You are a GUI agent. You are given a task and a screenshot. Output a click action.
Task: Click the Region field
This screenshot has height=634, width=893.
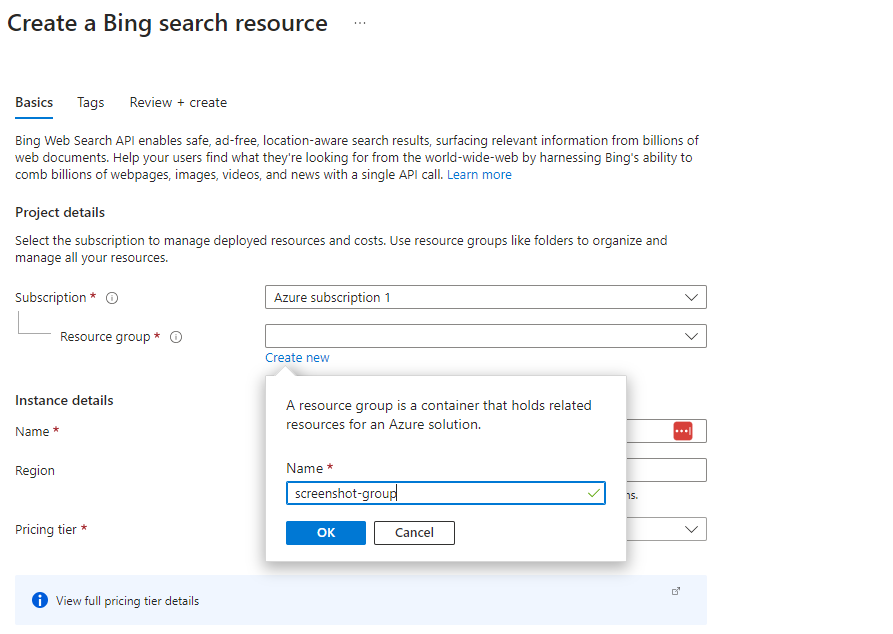666,470
